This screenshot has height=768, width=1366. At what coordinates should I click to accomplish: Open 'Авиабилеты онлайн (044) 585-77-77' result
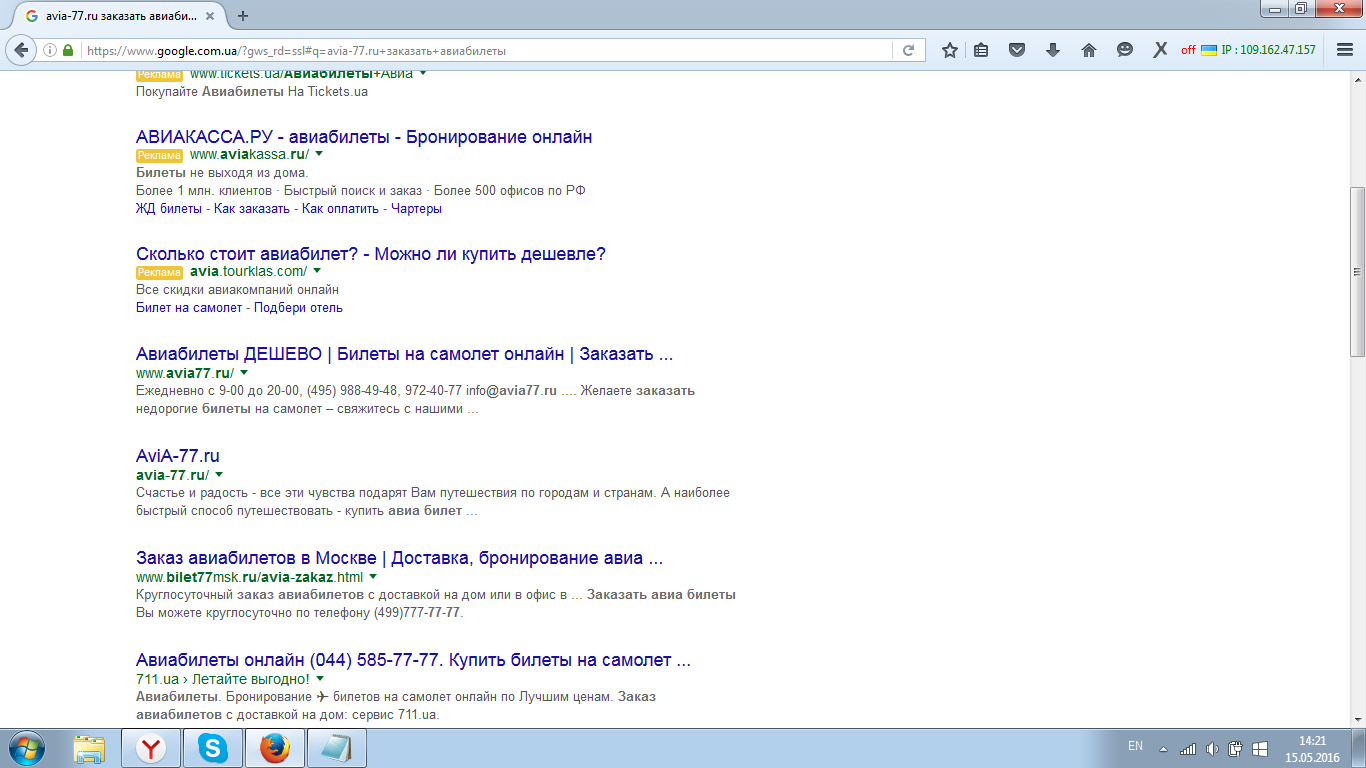pyautogui.click(x=413, y=660)
